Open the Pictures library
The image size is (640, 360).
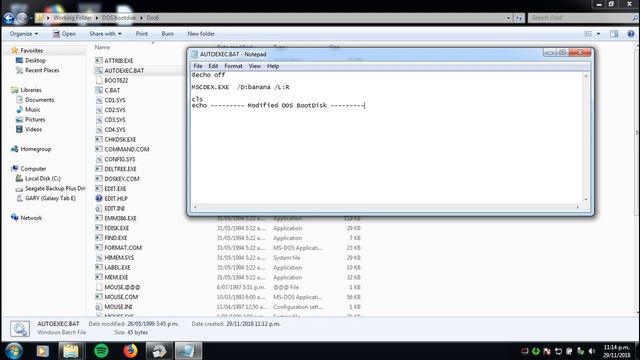(x=35, y=119)
